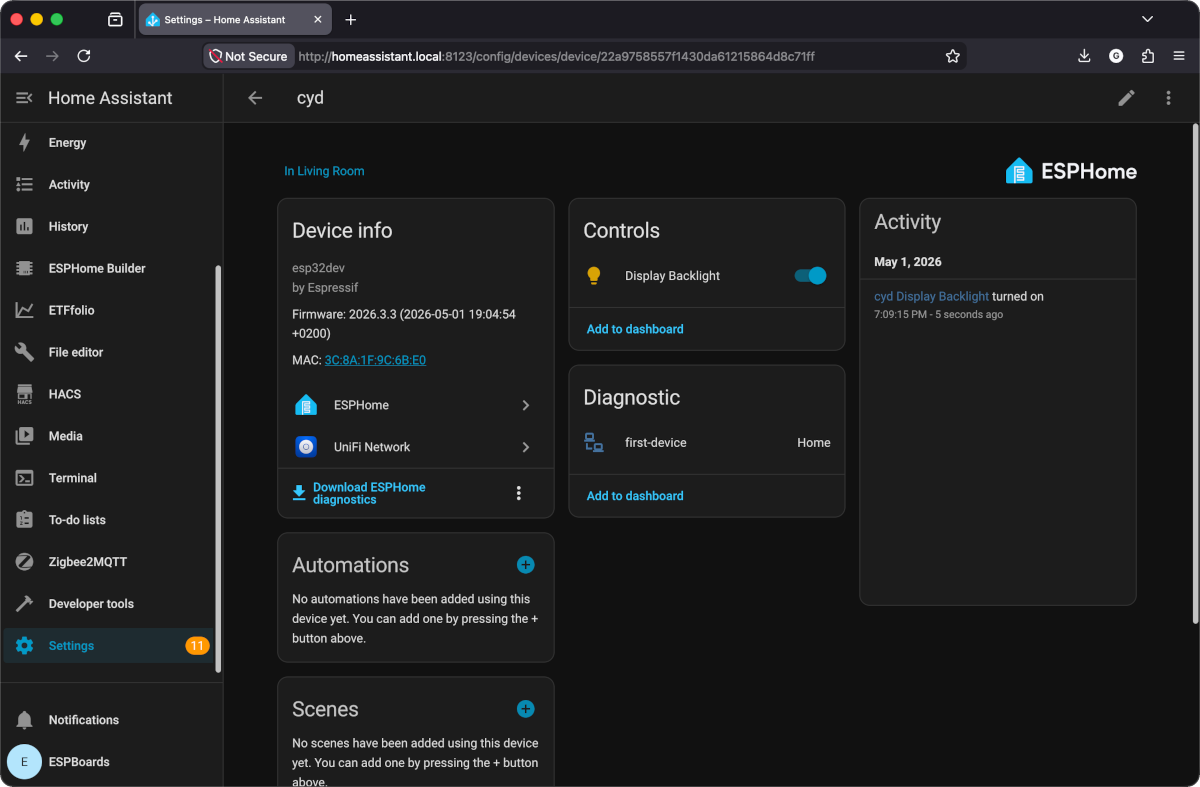The width and height of the screenshot is (1200, 787).
Task: Open the Firefox View sidebar icon
Action: (x=115, y=20)
